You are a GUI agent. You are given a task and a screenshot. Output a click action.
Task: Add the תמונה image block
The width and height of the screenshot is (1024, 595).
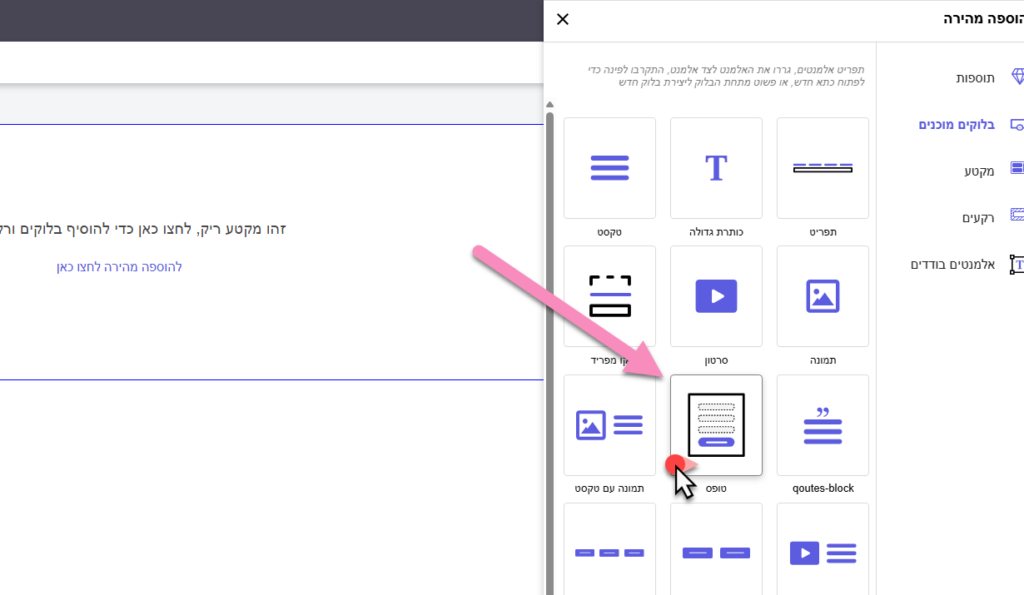(822, 296)
